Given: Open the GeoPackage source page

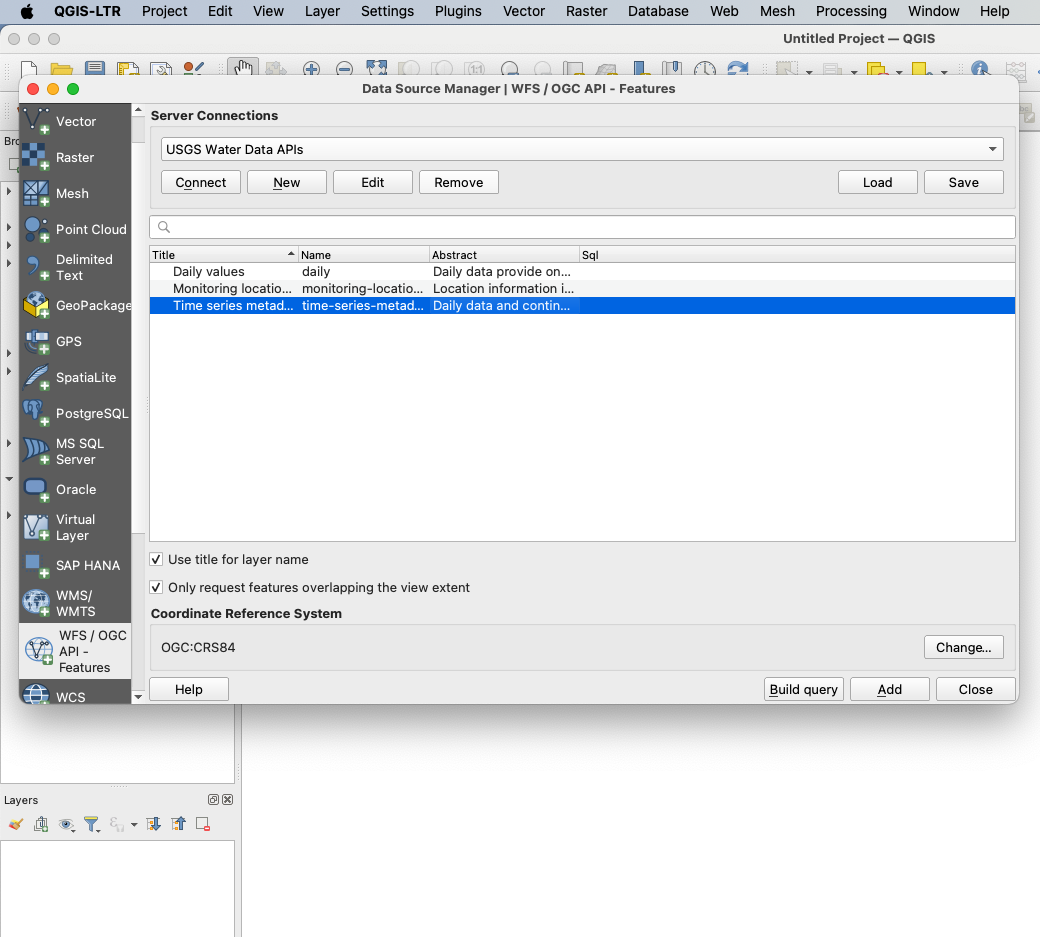Looking at the screenshot, I should [75, 305].
